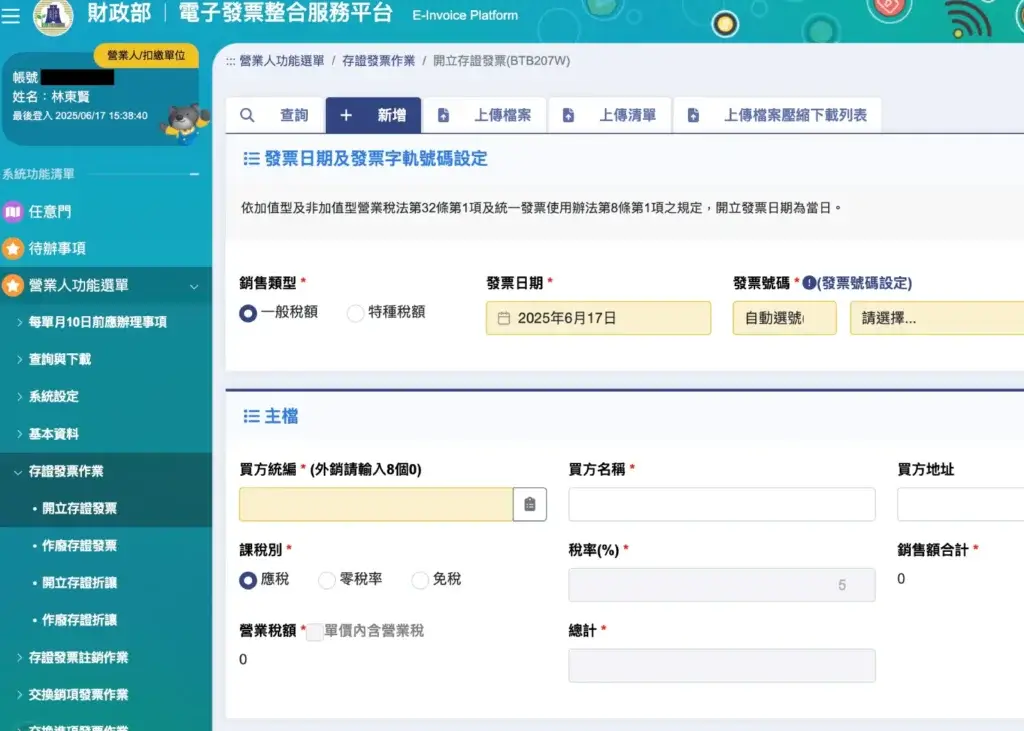Switch to the 查詢 tab
1024x731 pixels.
(x=276, y=116)
